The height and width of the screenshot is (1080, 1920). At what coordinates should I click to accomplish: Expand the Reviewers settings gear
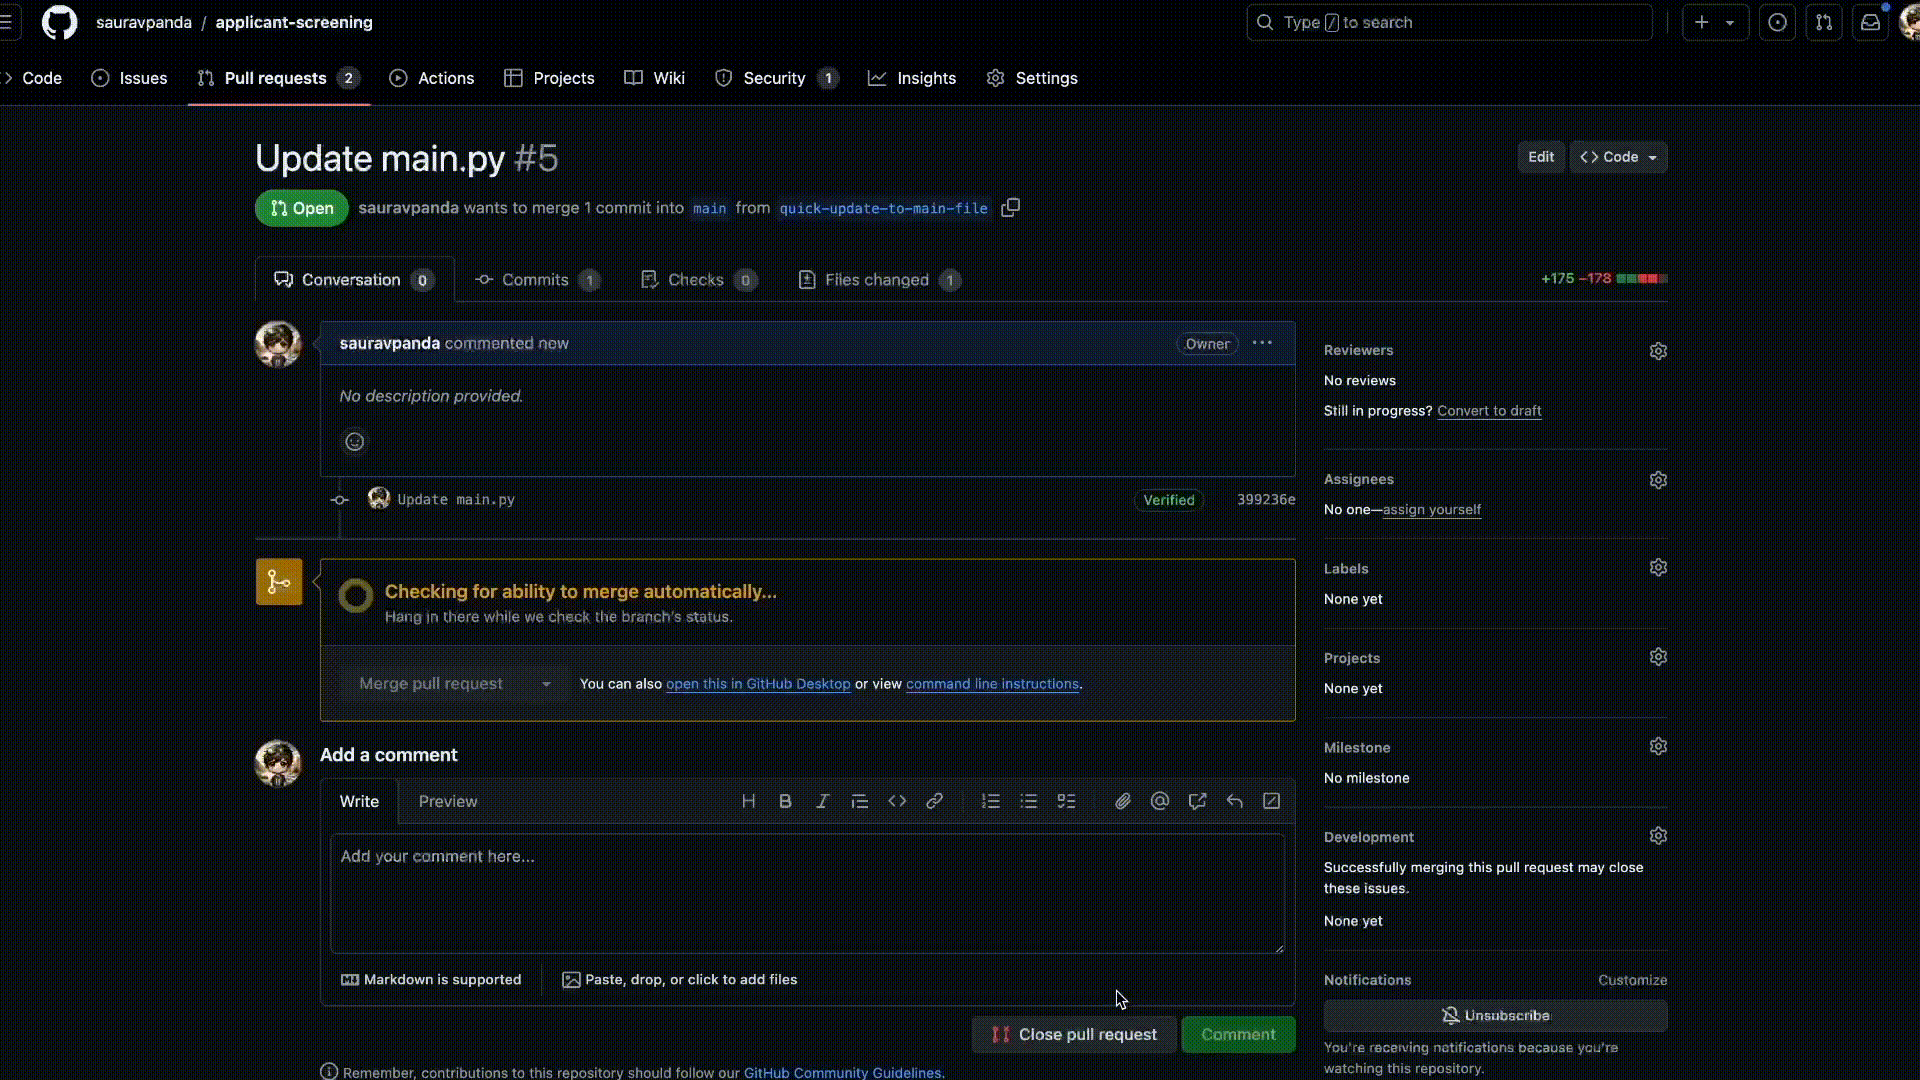pos(1659,351)
